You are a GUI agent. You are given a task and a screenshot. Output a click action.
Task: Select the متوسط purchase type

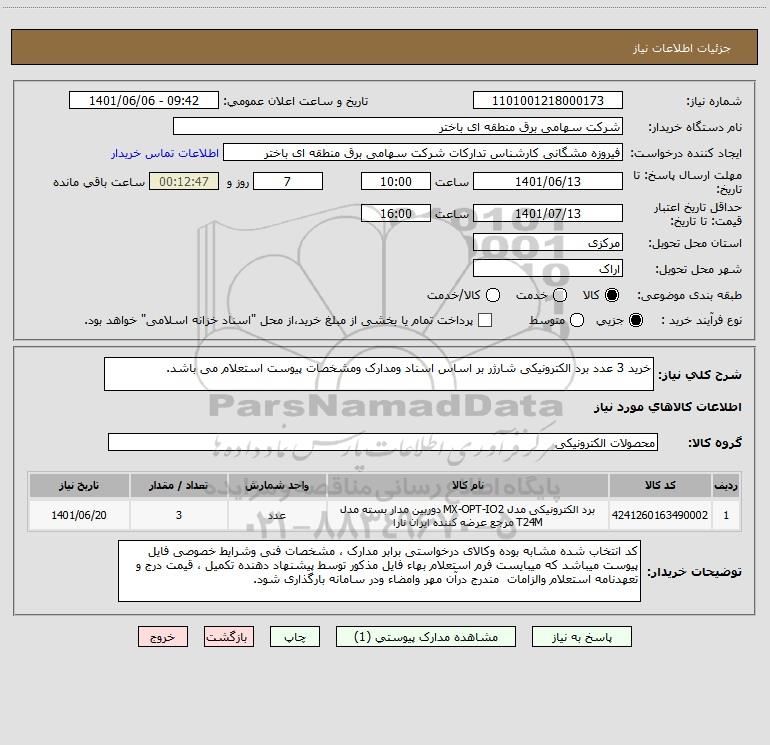(577, 320)
